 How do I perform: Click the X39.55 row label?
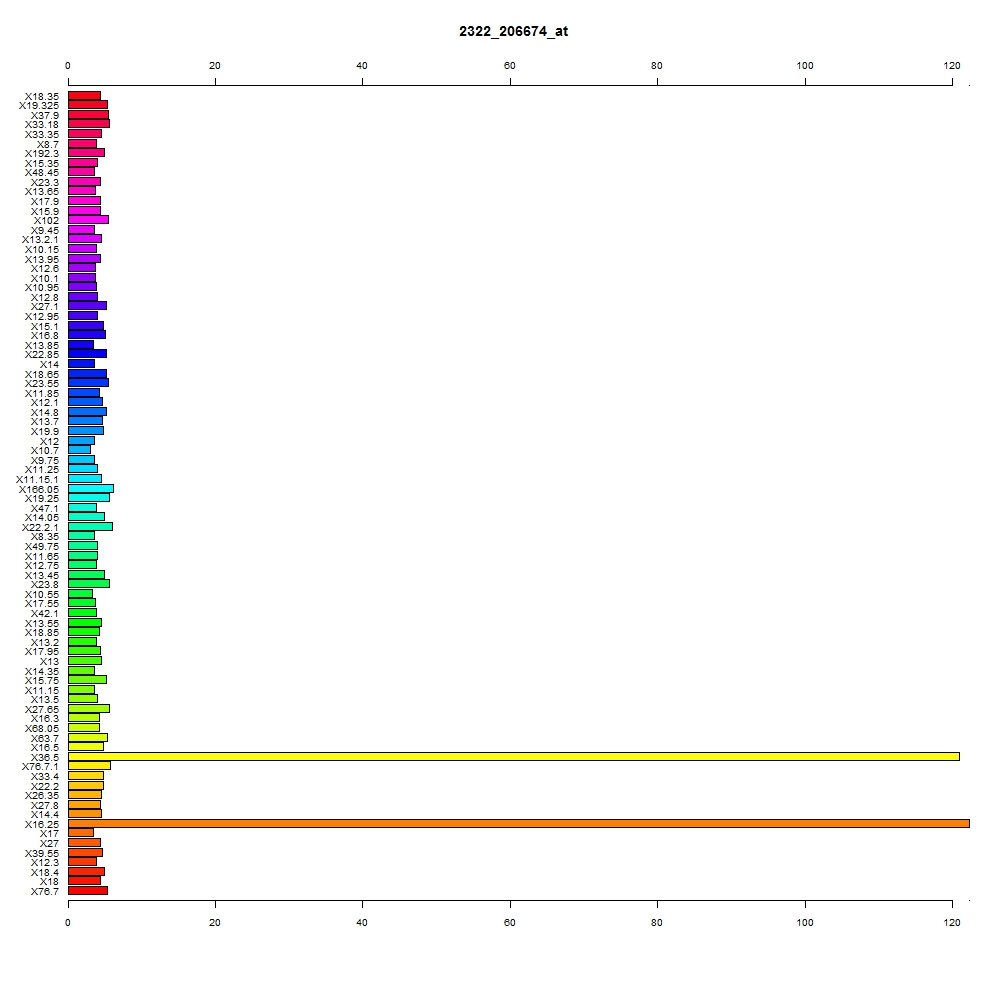42,853
